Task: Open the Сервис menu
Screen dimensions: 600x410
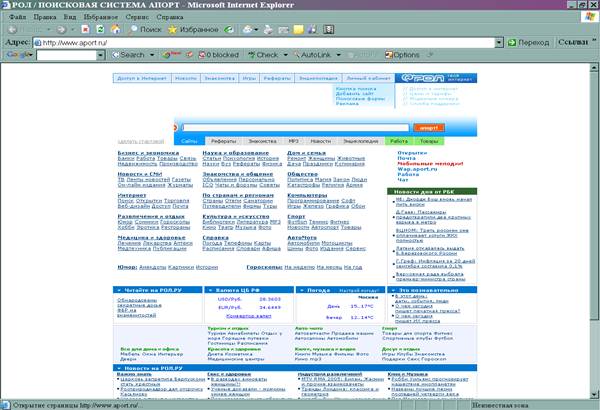Action: coord(137,17)
